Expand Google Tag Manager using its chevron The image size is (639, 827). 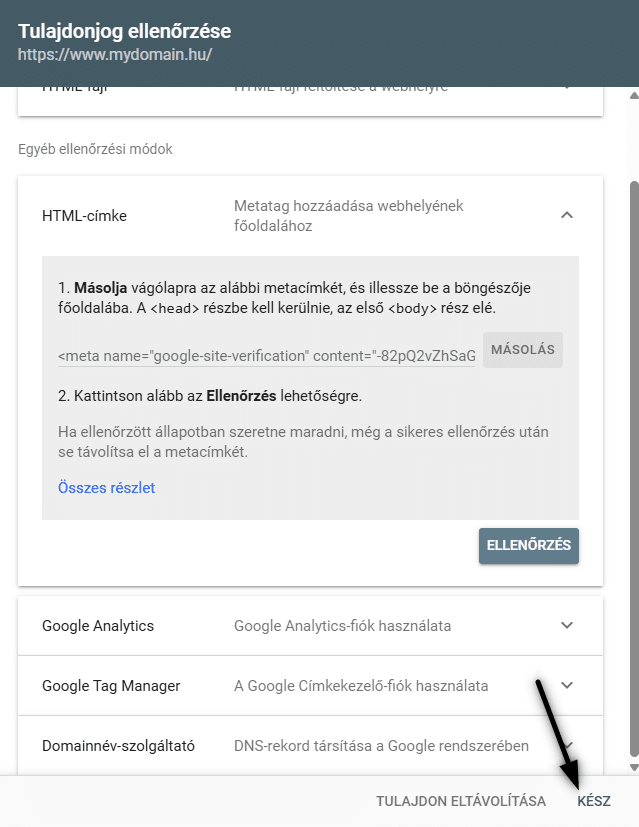[x=567, y=686]
